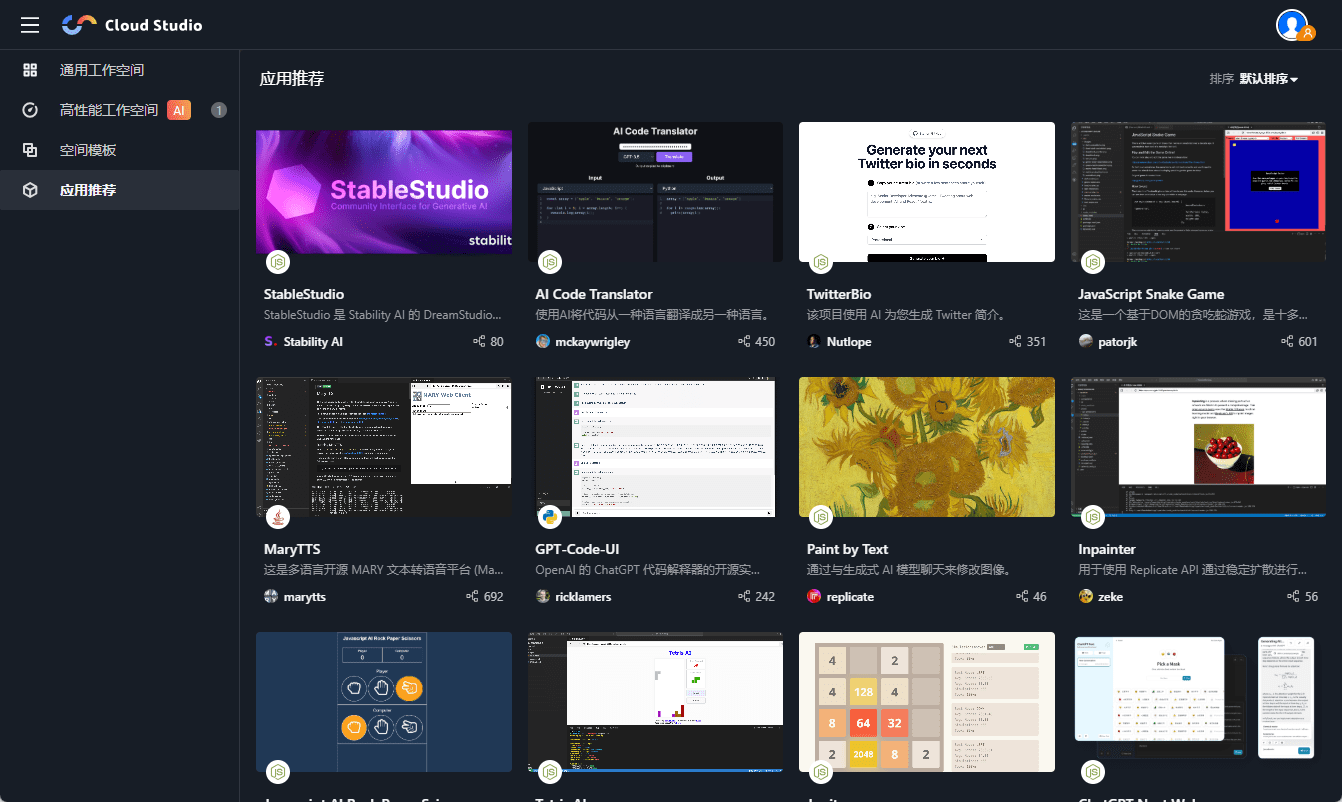1342x802 pixels.
Task: Click the Nutlope author avatar
Action: tap(814, 341)
